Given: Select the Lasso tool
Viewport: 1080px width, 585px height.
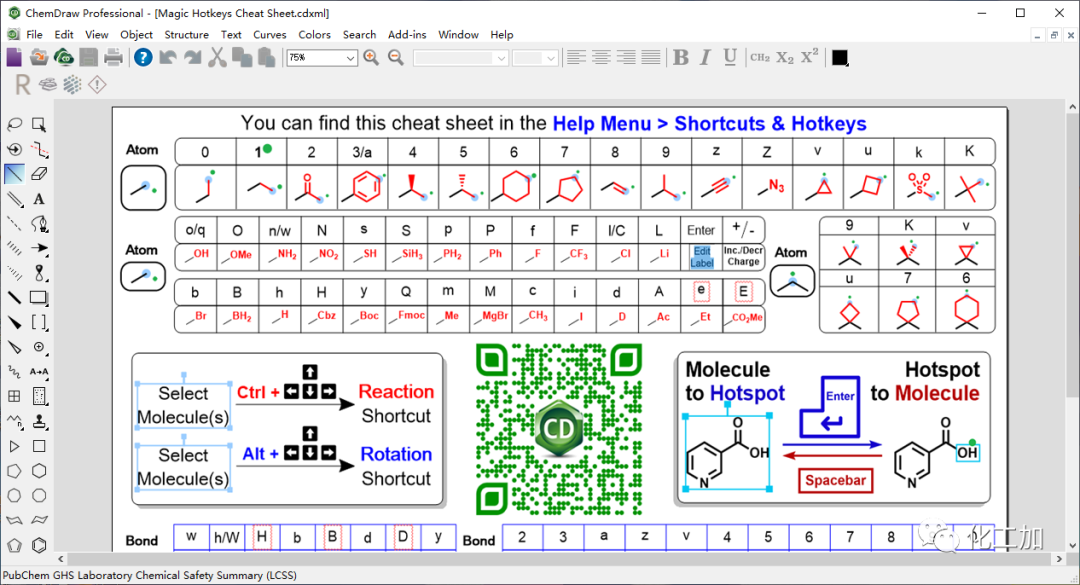Looking at the screenshot, I should click(14, 125).
